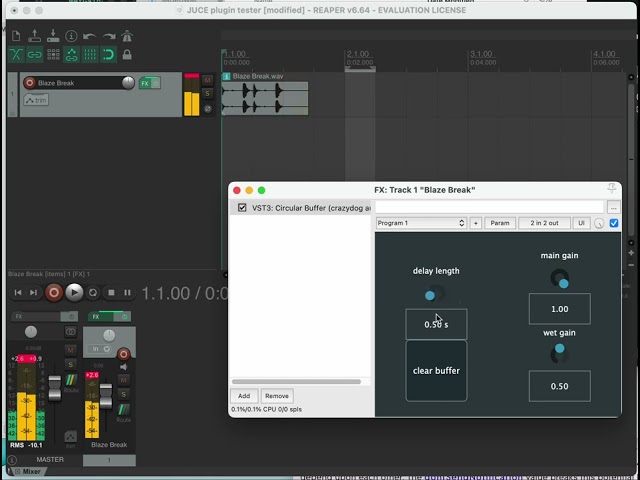Toggle snap magnet icon
Viewport: 640px width, 480px height.
108,54
